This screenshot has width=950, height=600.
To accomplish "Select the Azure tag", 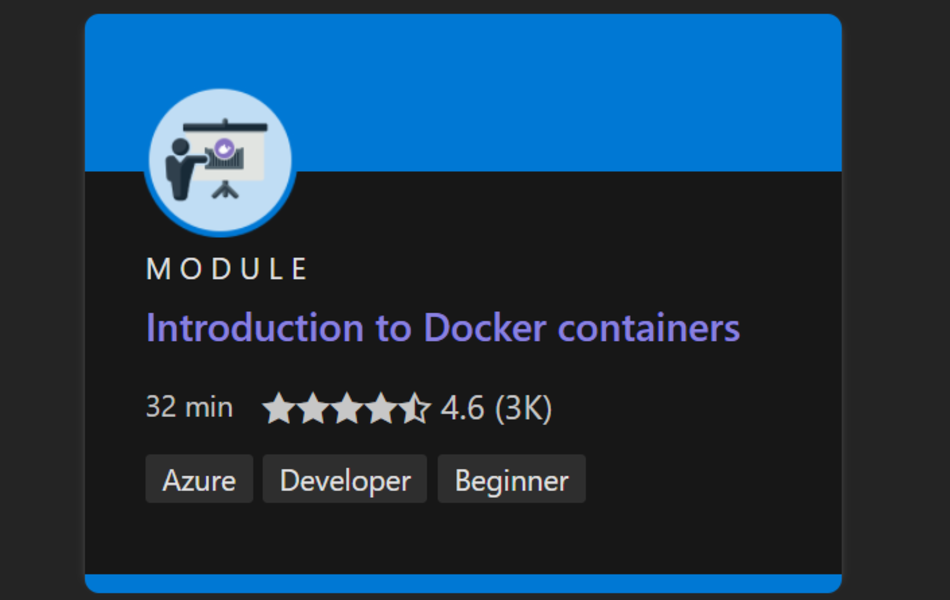I will click(x=199, y=479).
